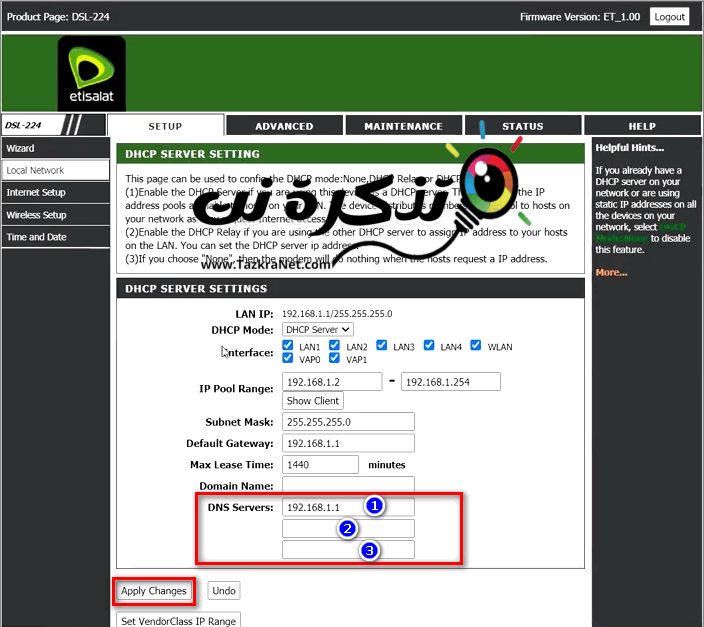Select Local Network sidebar item
Viewport: 704px width, 627px height.
(x=56, y=170)
